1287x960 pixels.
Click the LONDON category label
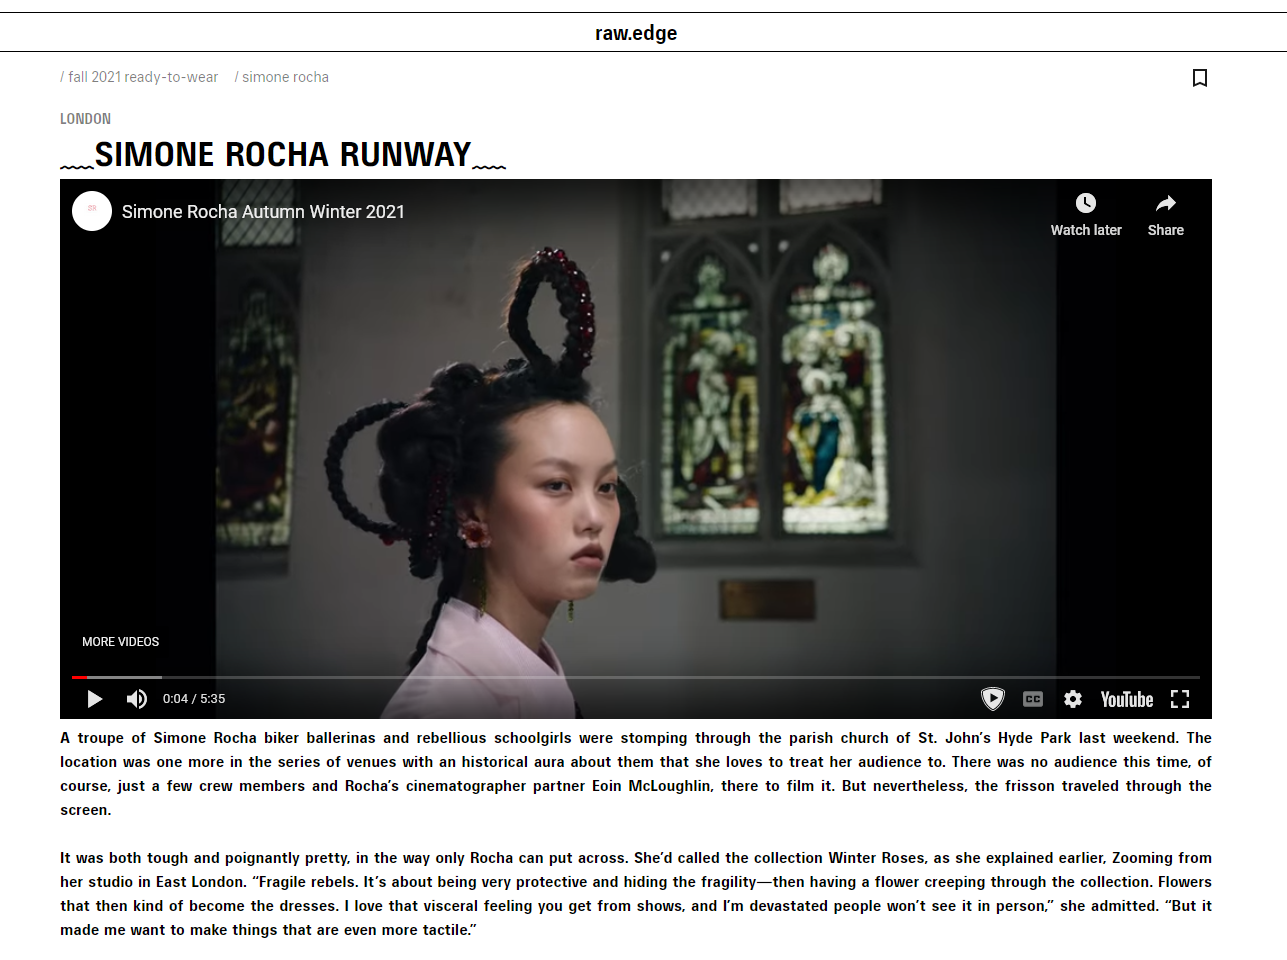pyautogui.click(x=85, y=119)
